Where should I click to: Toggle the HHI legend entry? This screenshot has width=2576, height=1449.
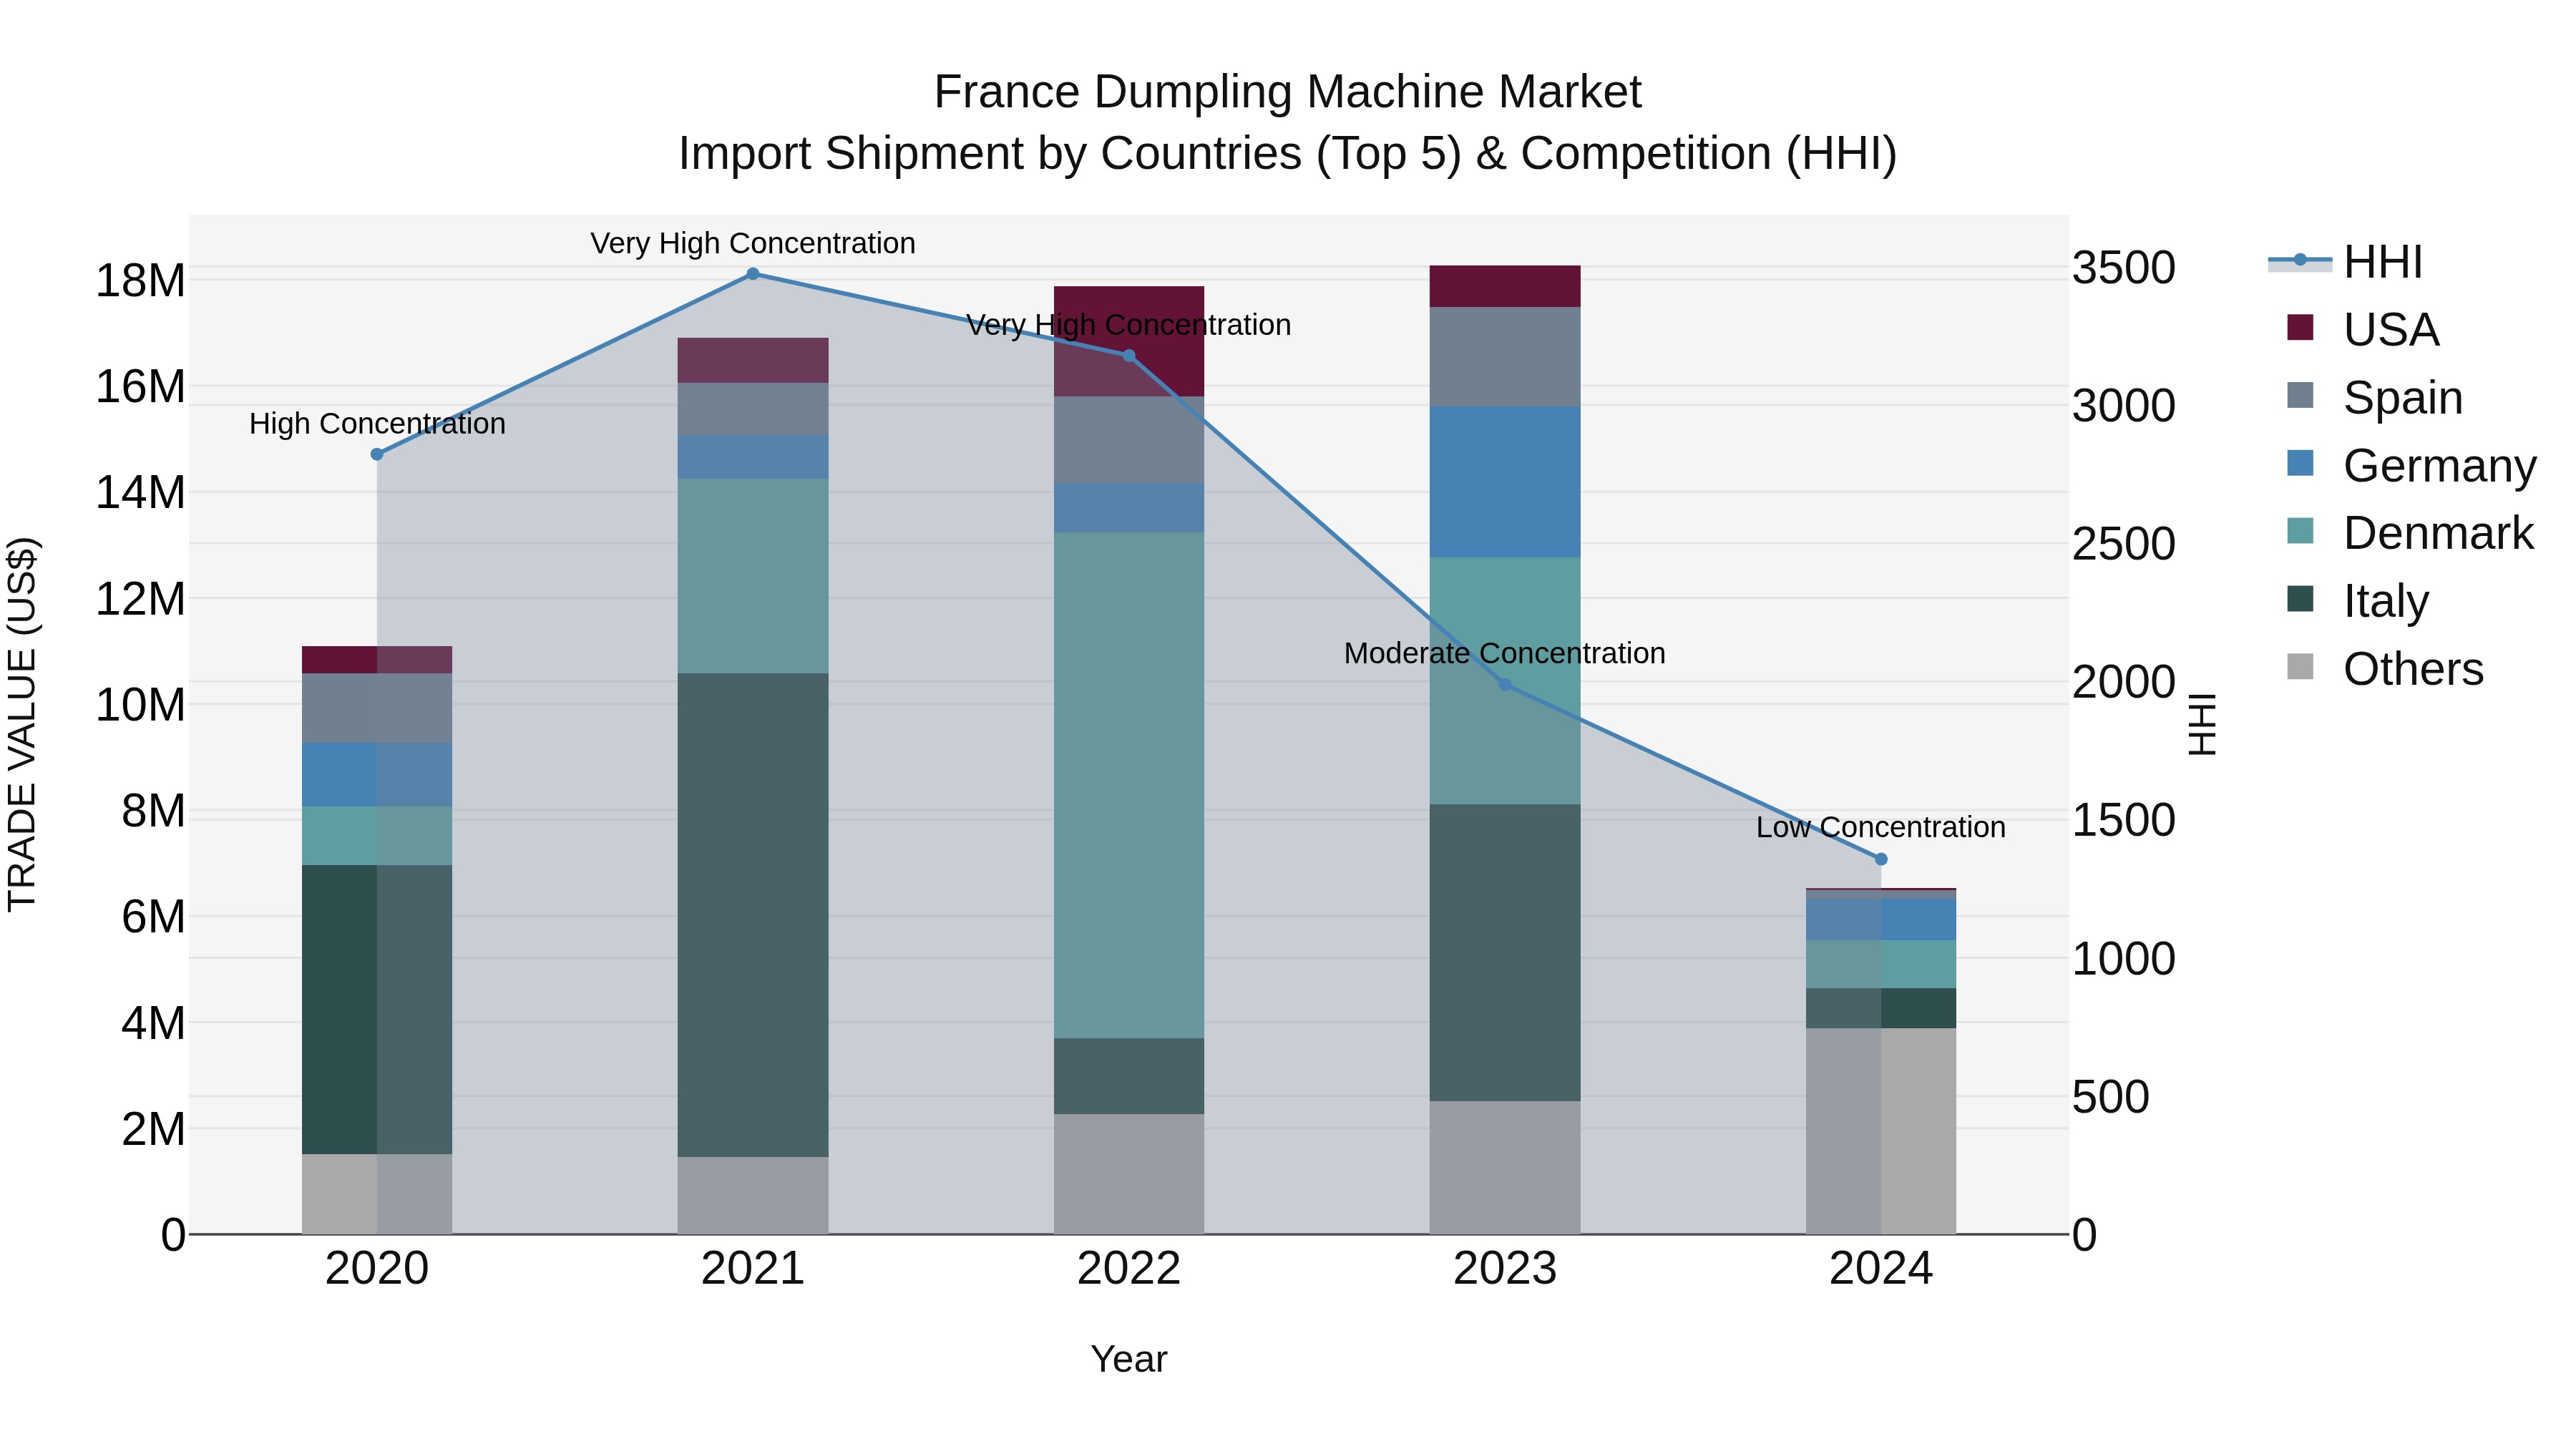(2345, 262)
